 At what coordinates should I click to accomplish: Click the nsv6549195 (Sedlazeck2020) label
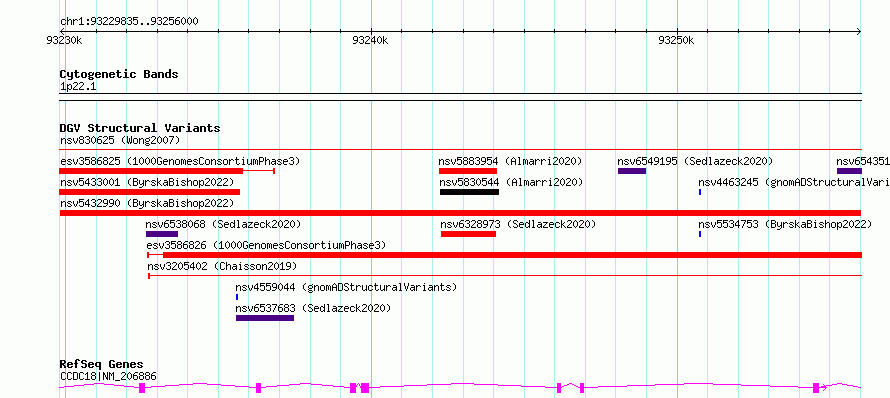tap(695, 161)
